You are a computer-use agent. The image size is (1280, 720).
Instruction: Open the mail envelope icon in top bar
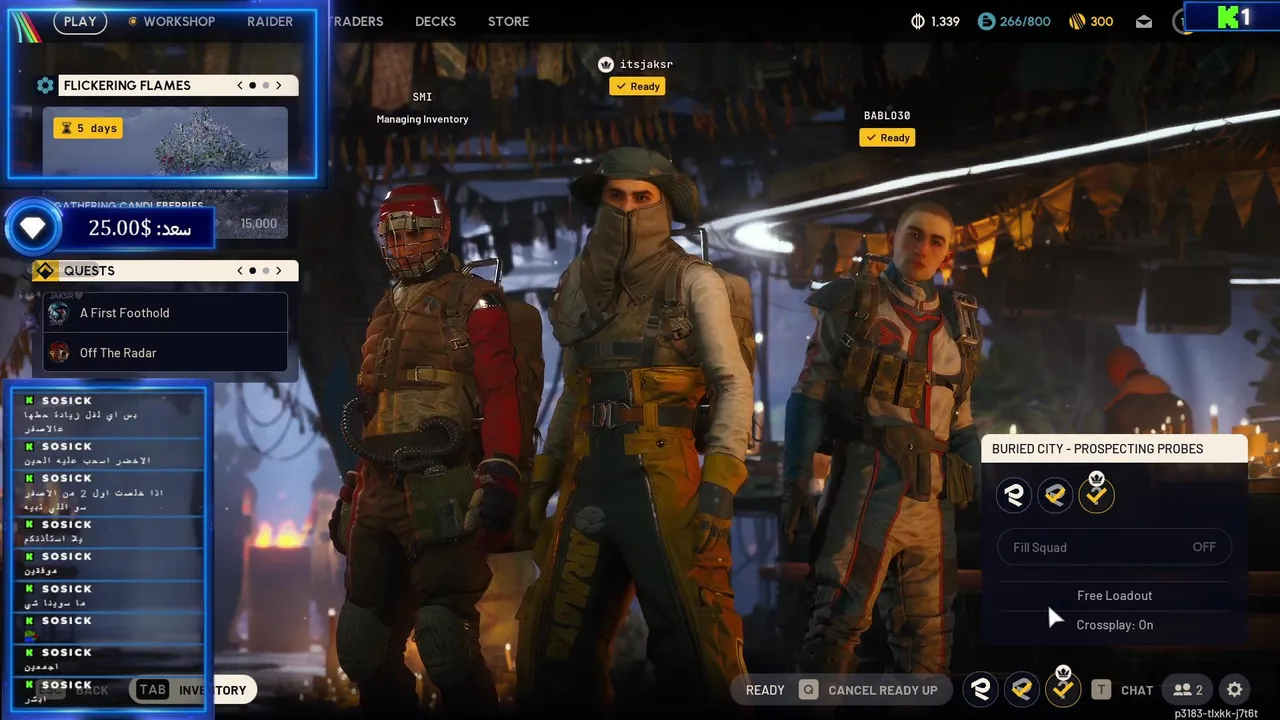(x=1144, y=21)
